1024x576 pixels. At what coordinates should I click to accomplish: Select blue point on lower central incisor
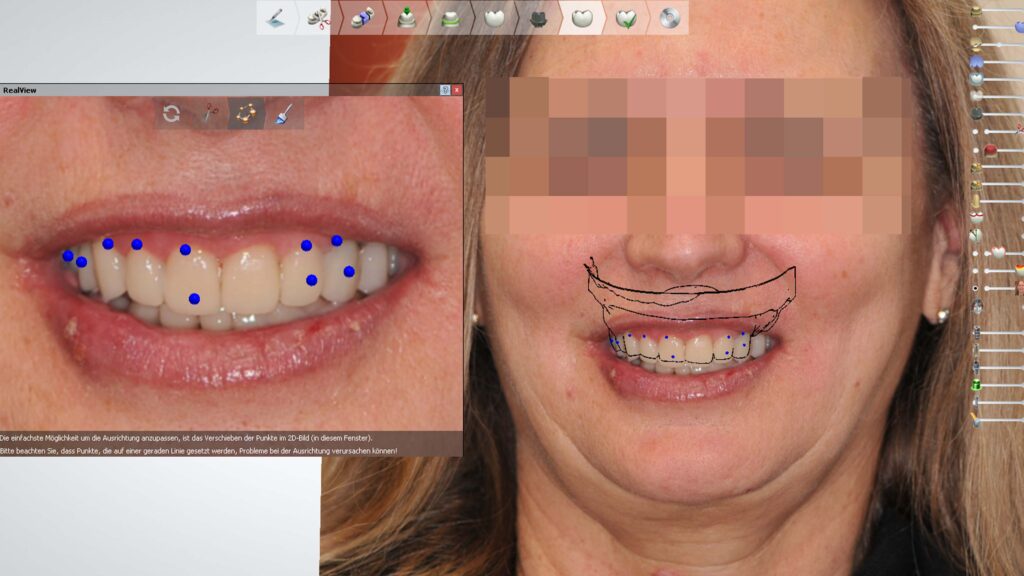(194, 298)
